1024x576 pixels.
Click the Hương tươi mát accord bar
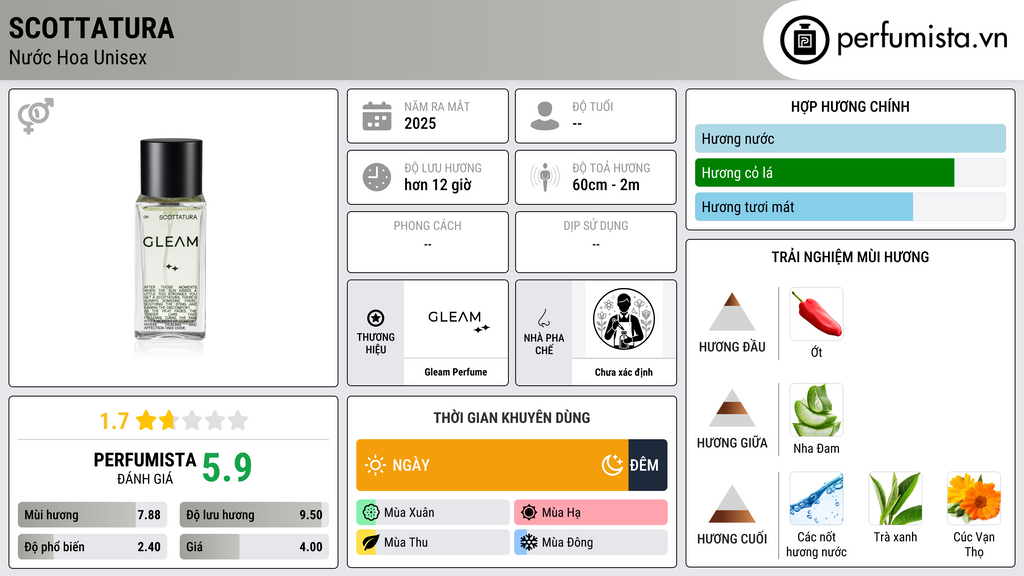coord(804,207)
